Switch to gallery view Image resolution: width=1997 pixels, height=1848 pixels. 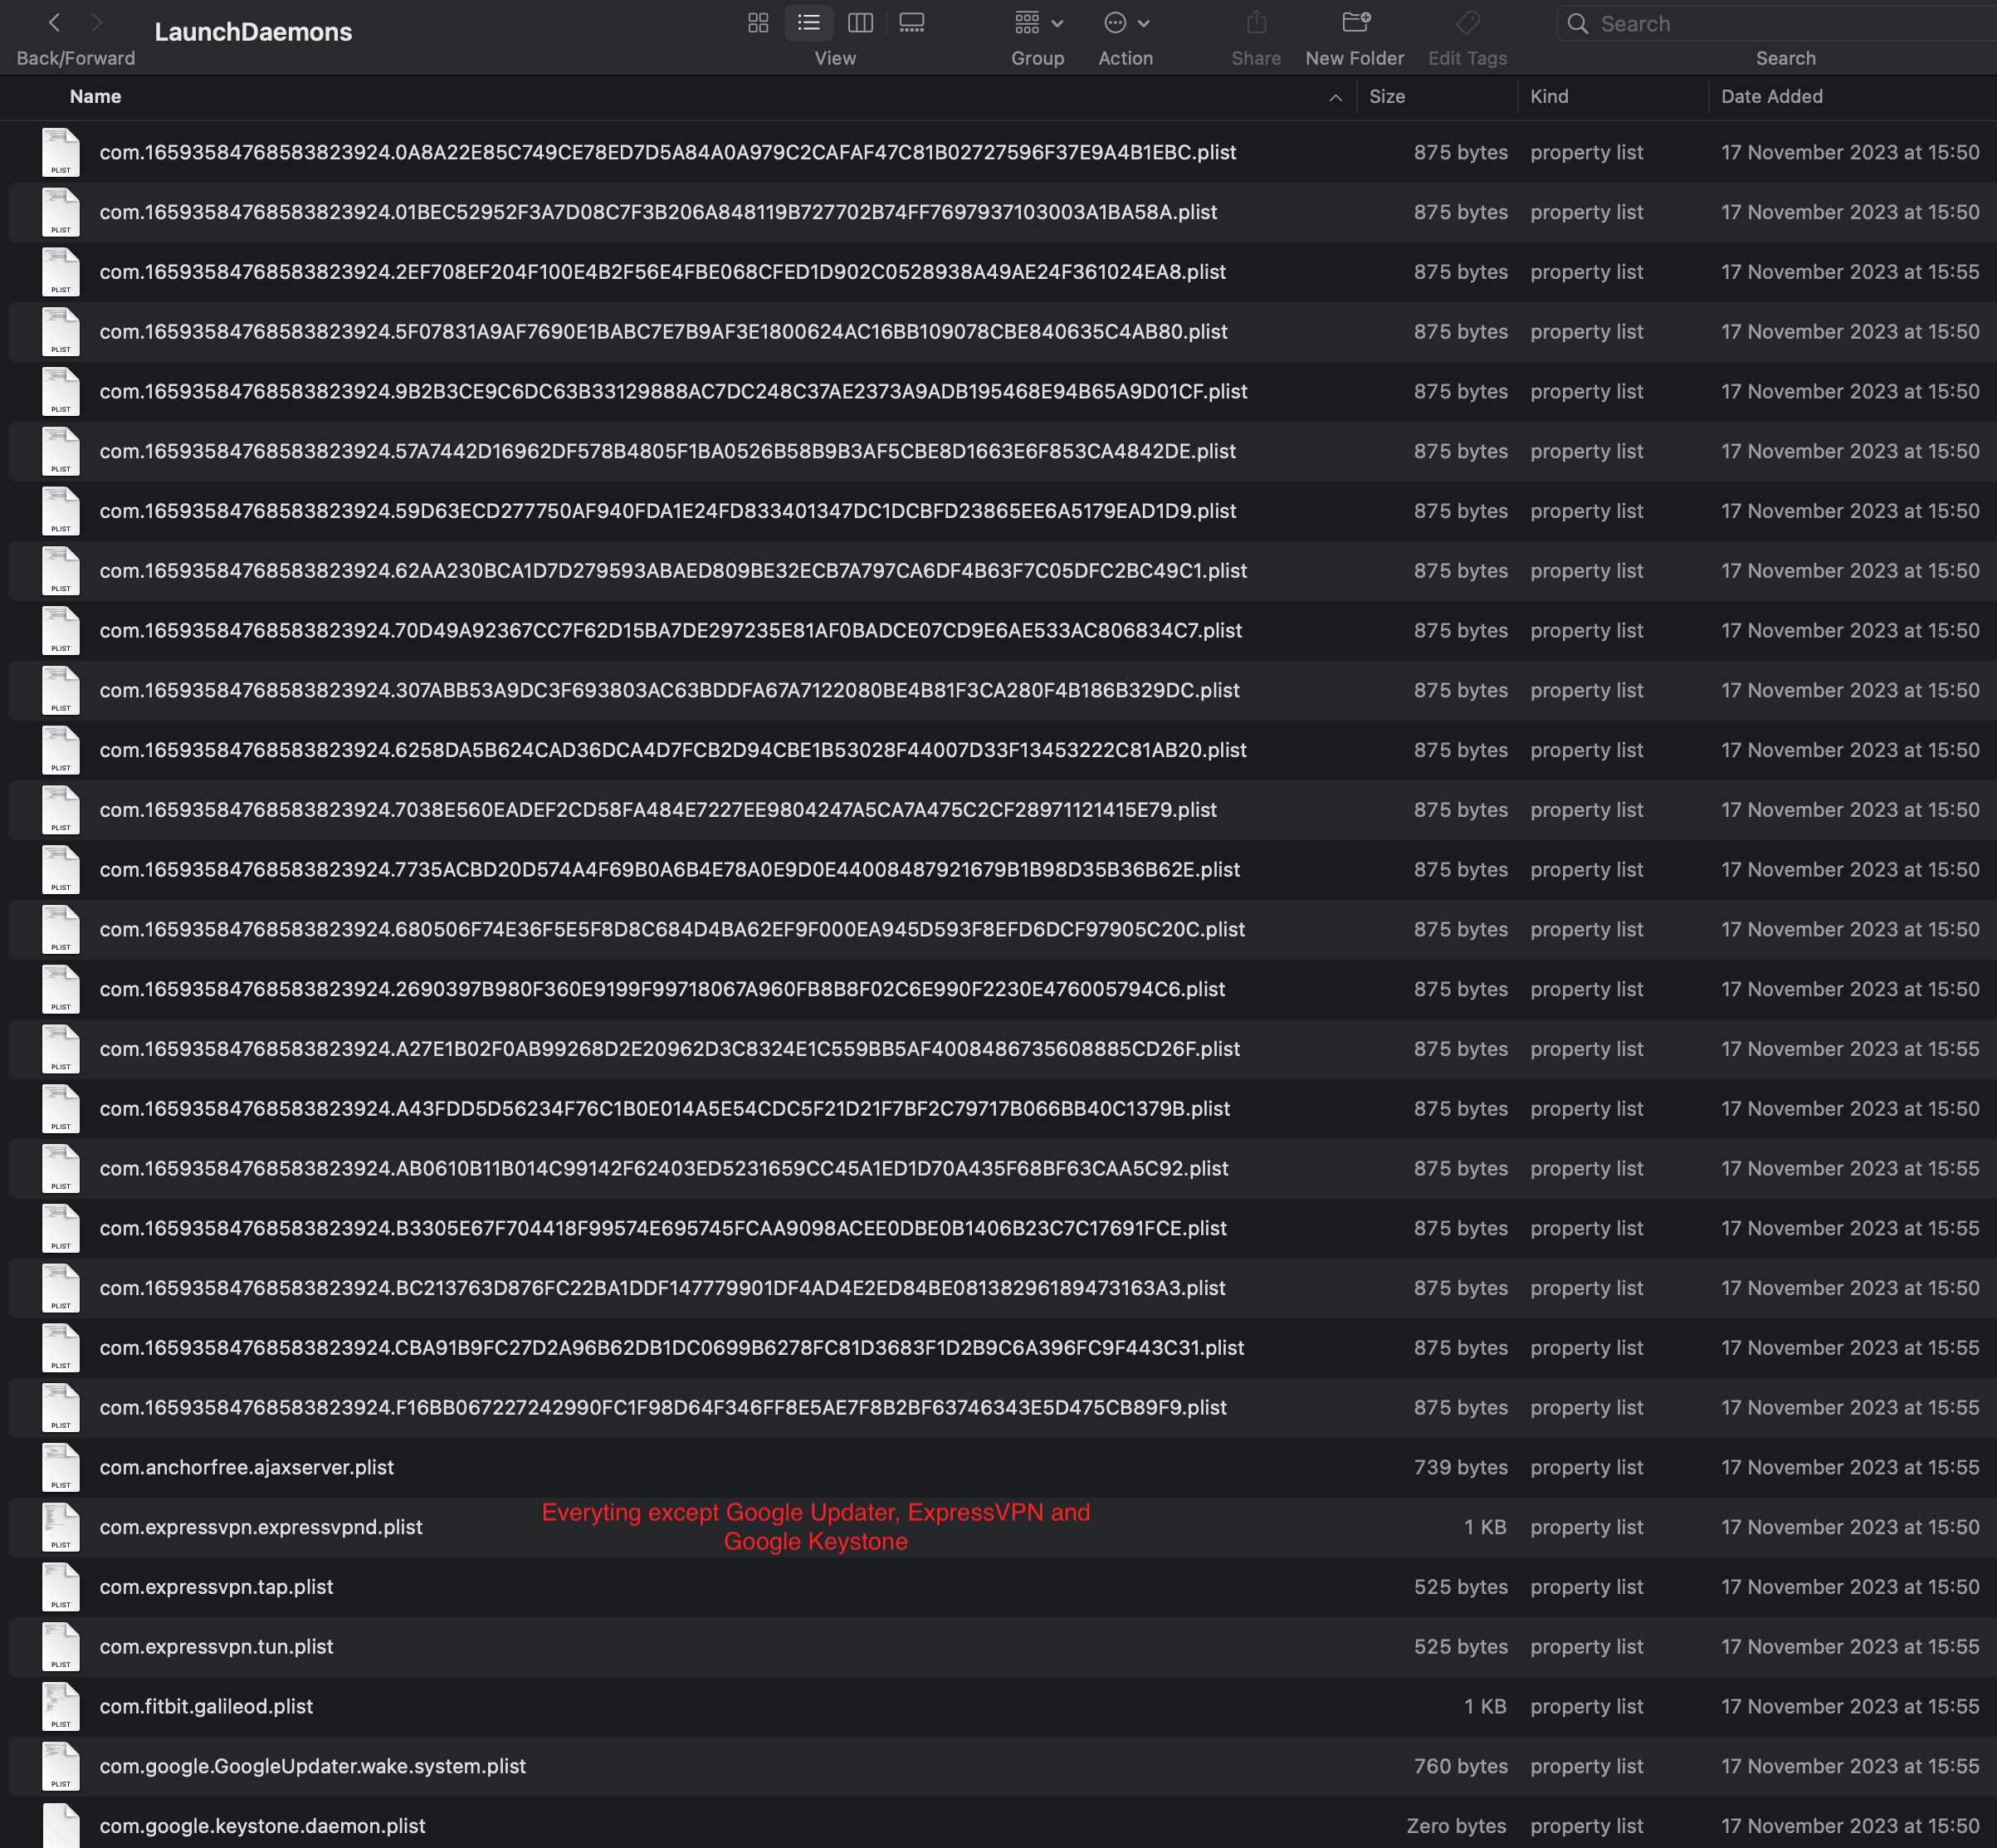click(911, 23)
